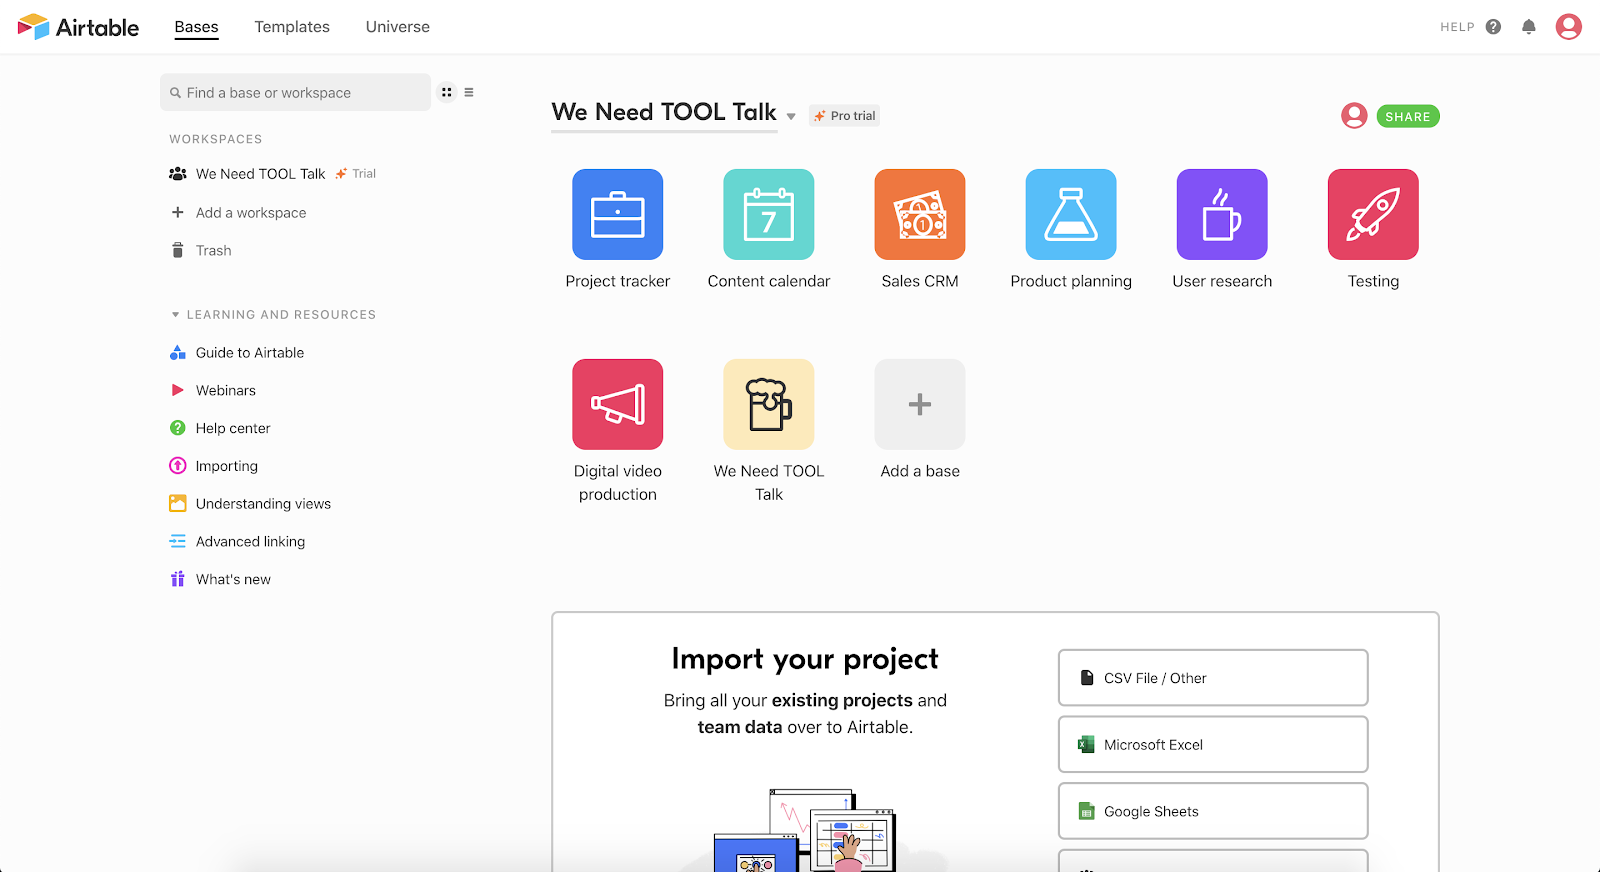This screenshot has width=1600, height=872.
Task: Open the help question mark icon
Action: tap(1493, 27)
